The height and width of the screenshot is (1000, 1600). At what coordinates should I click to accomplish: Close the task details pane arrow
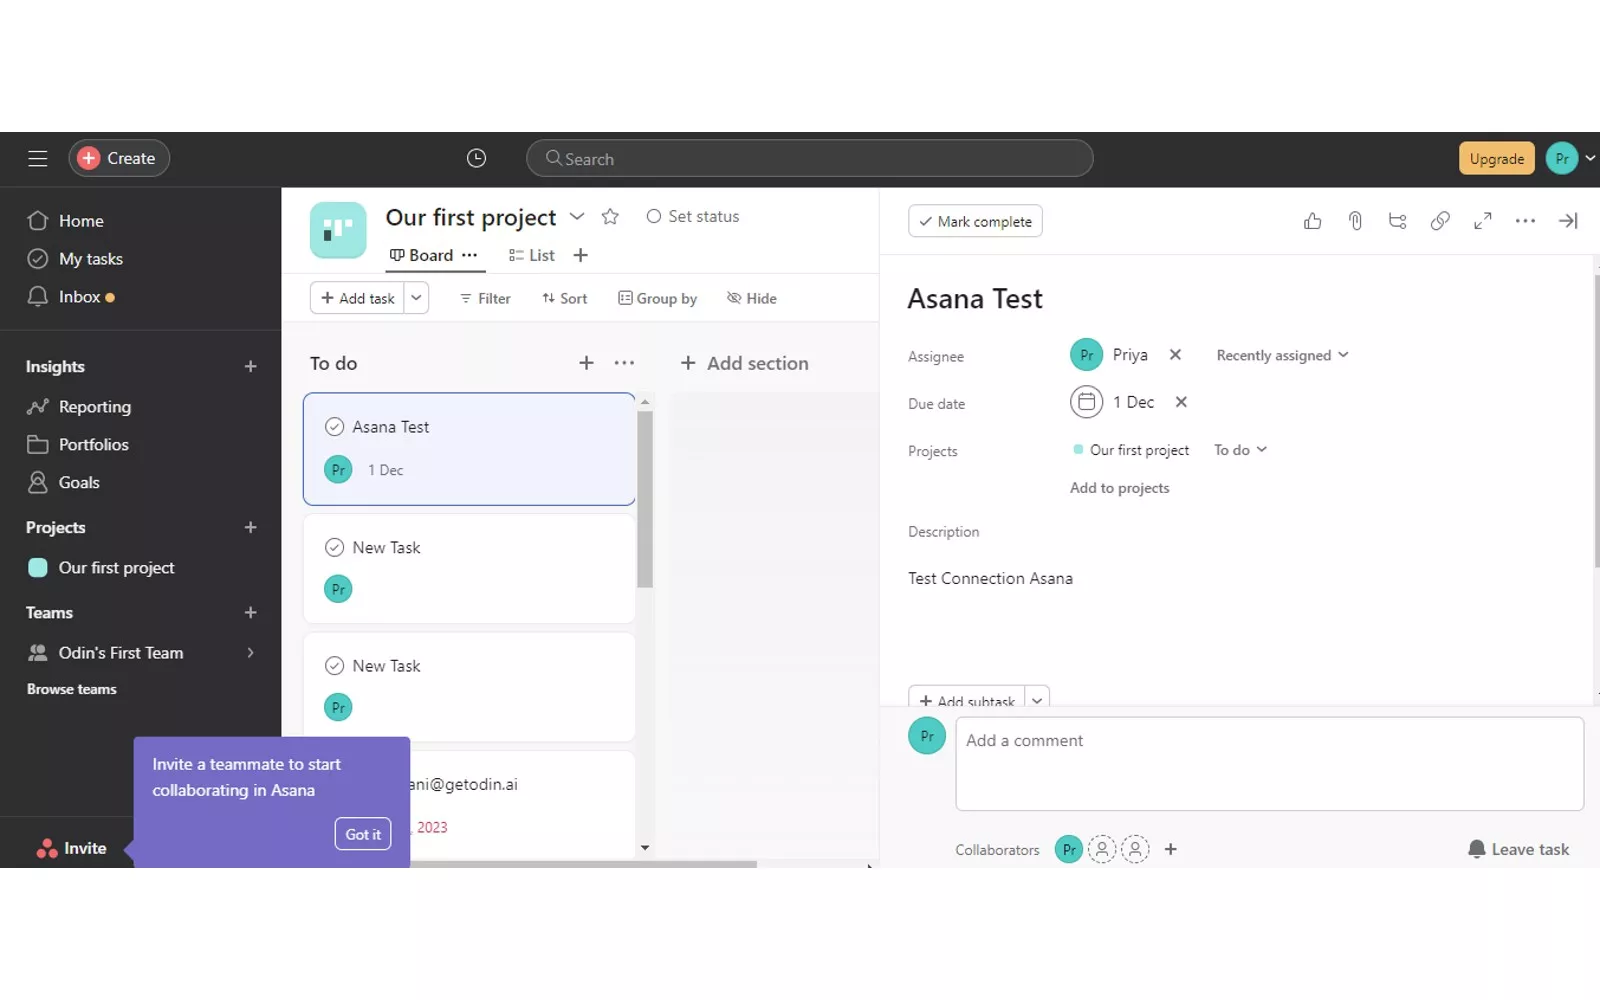point(1567,221)
